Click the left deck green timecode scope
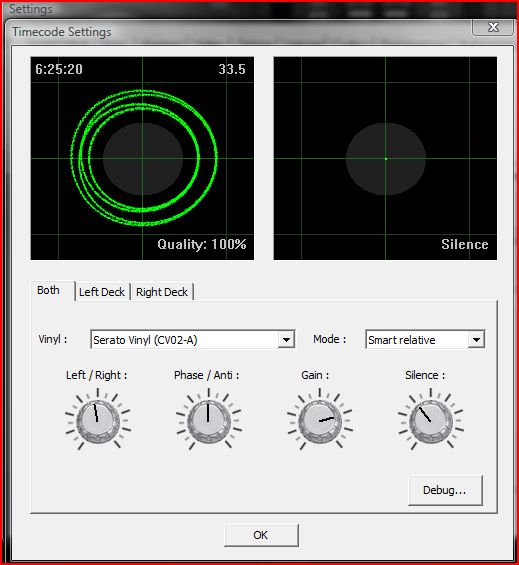The image size is (519, 565). pos(142,158)
